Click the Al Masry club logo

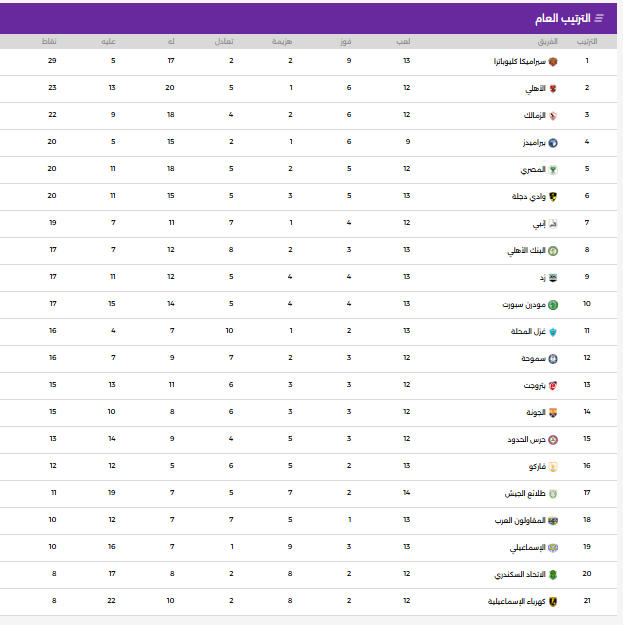553,170
